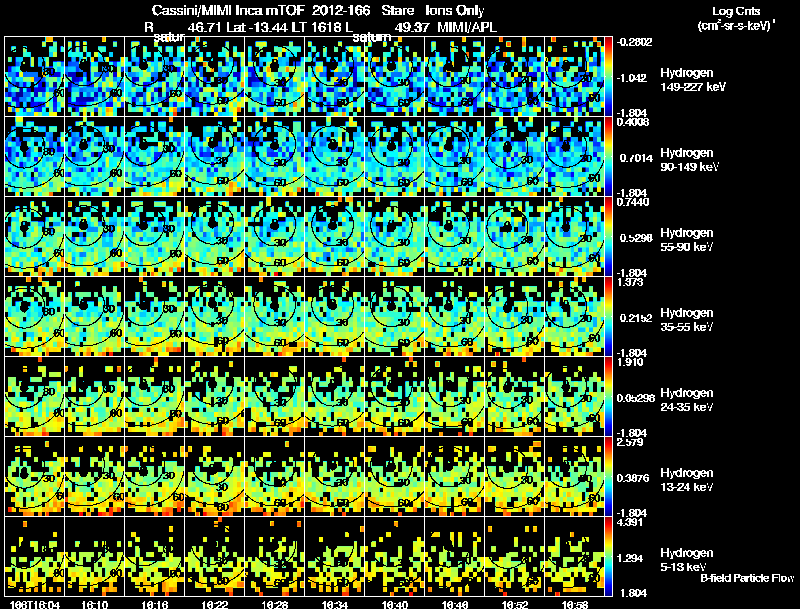Click the 0.4008 color scale value

pos(632,122)
